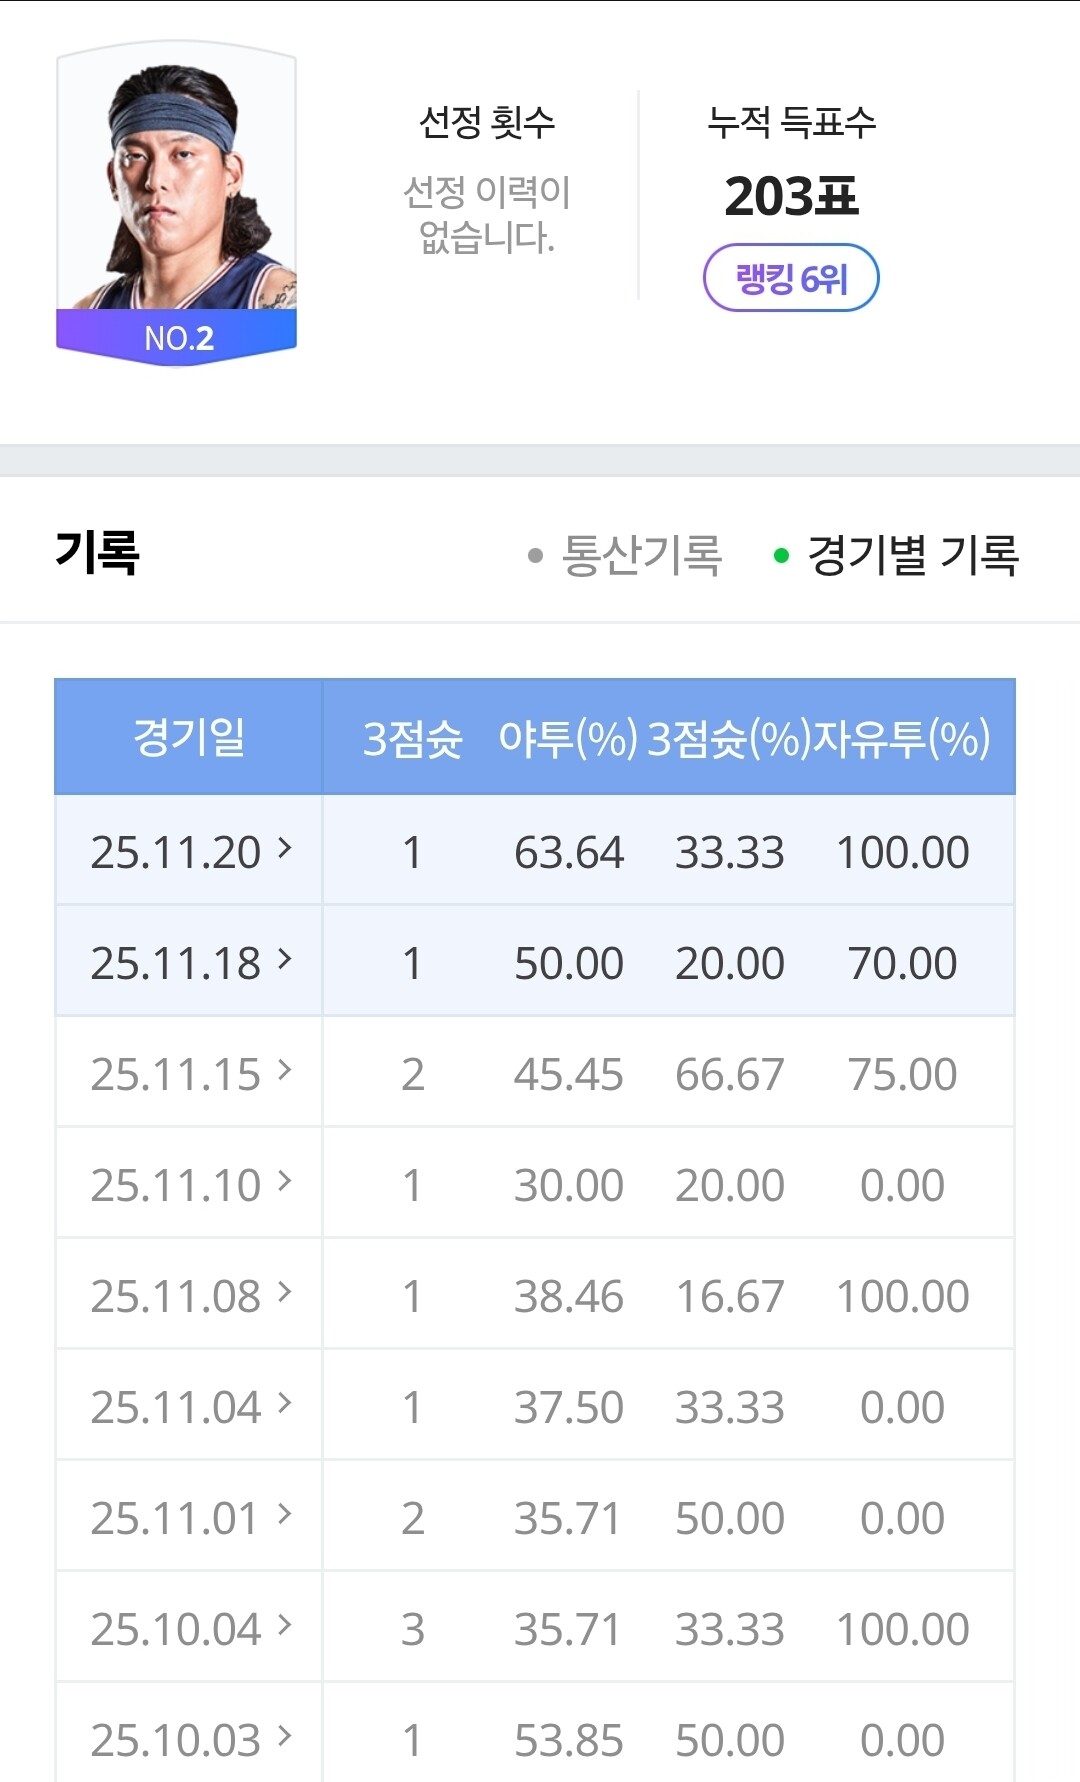Click the 경기일 column header
This screenshot has height=1782, width=1080.
(189, 738)
